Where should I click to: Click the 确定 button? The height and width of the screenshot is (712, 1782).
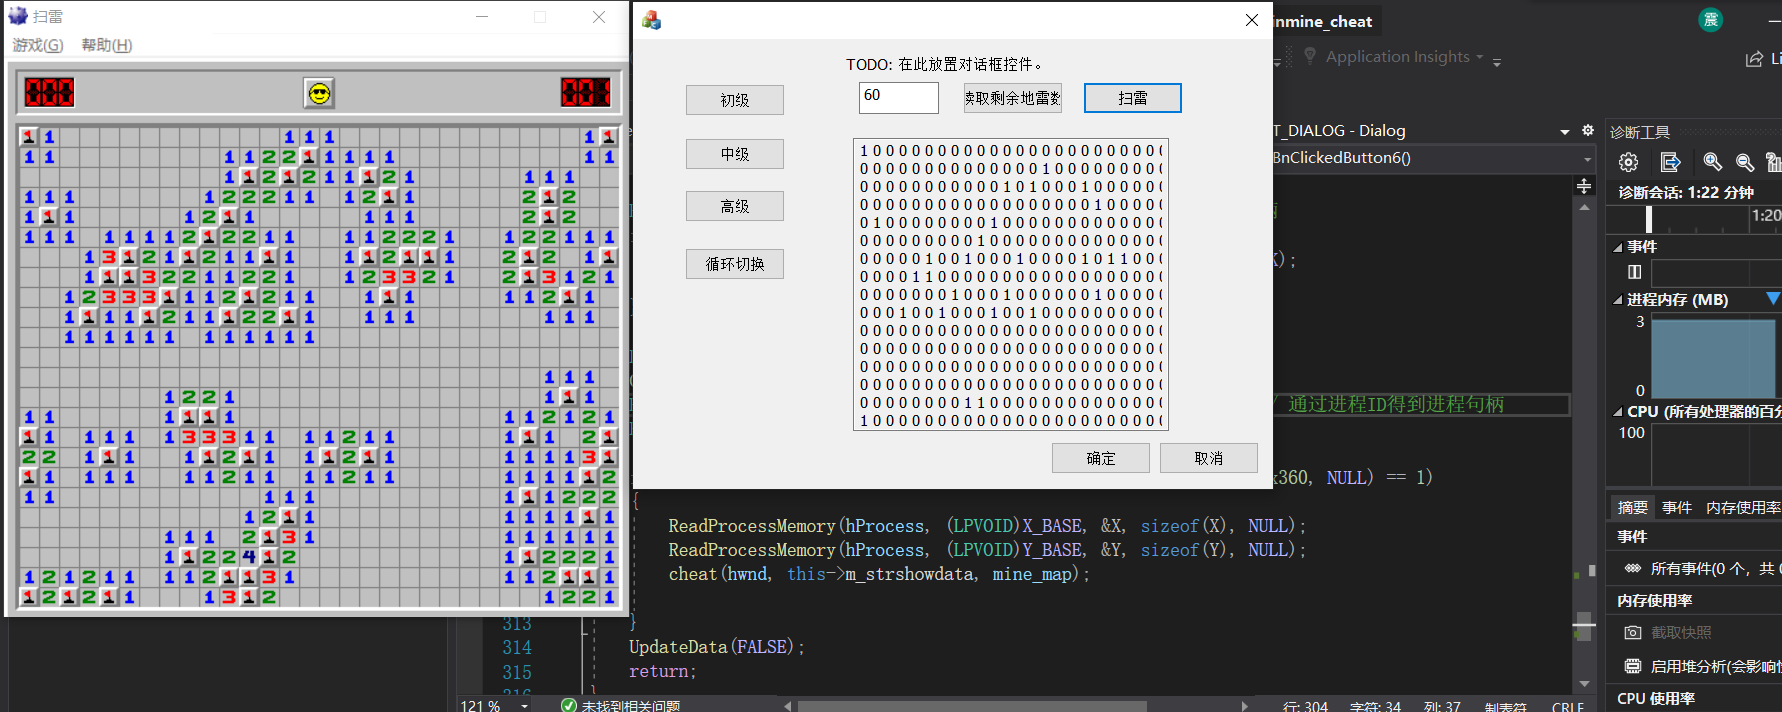coord(1101,458)
